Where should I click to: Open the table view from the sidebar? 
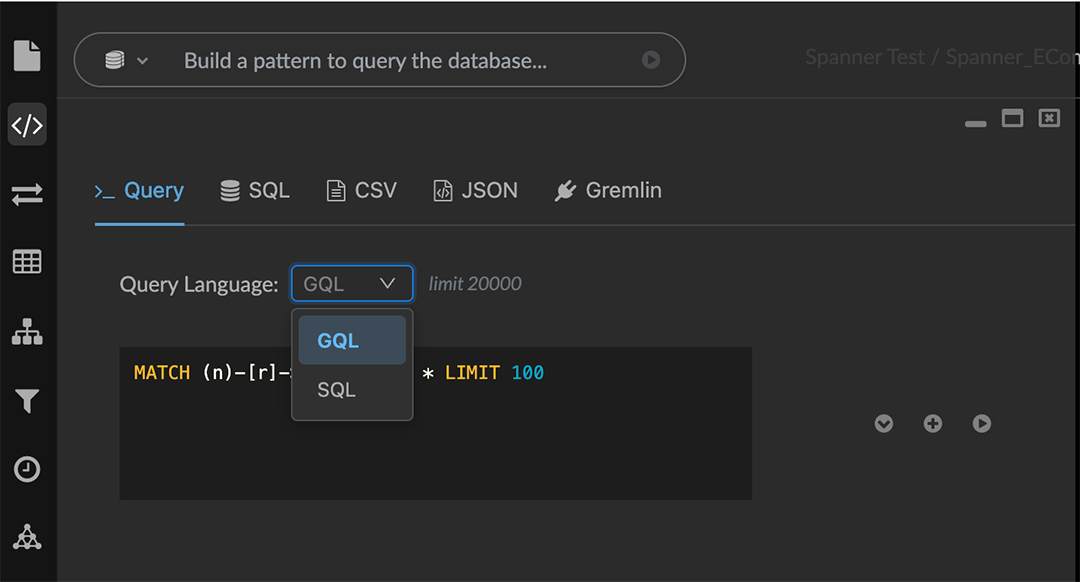26,262
